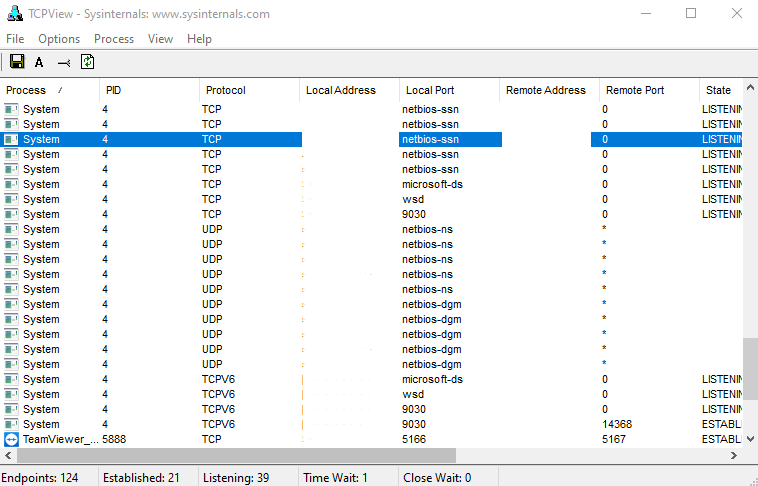Open the Options menu
758x486 pixels.
point(59,39)
